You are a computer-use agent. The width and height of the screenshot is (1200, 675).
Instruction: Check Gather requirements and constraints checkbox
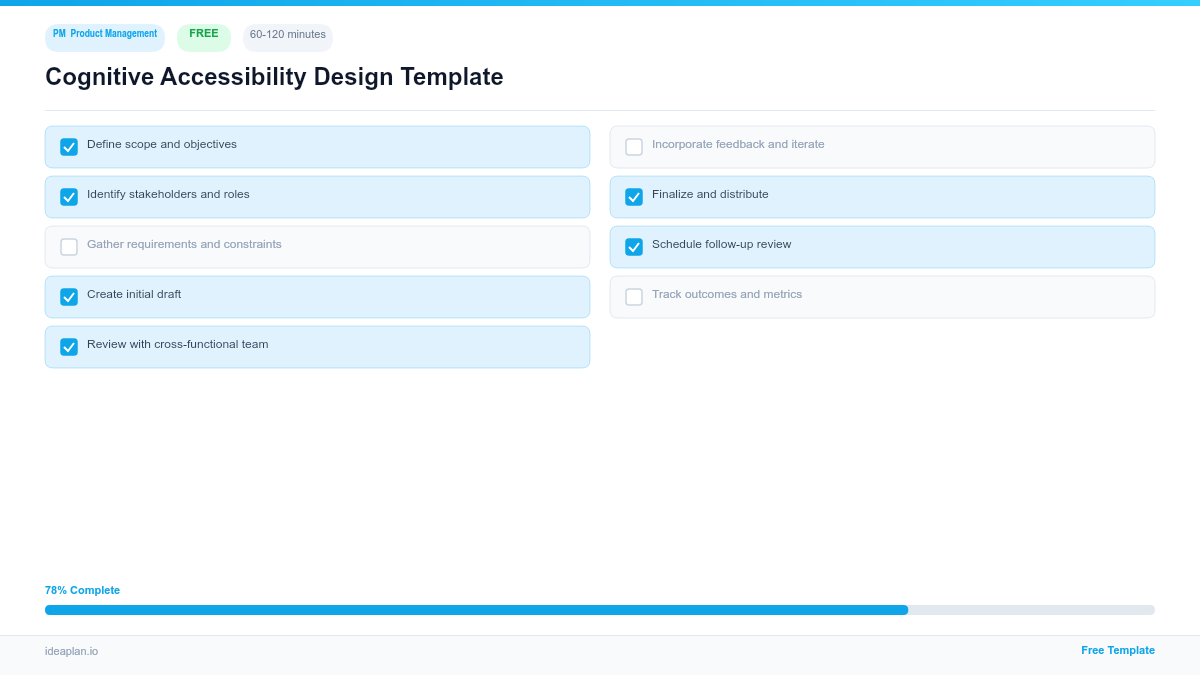point(69,247)
